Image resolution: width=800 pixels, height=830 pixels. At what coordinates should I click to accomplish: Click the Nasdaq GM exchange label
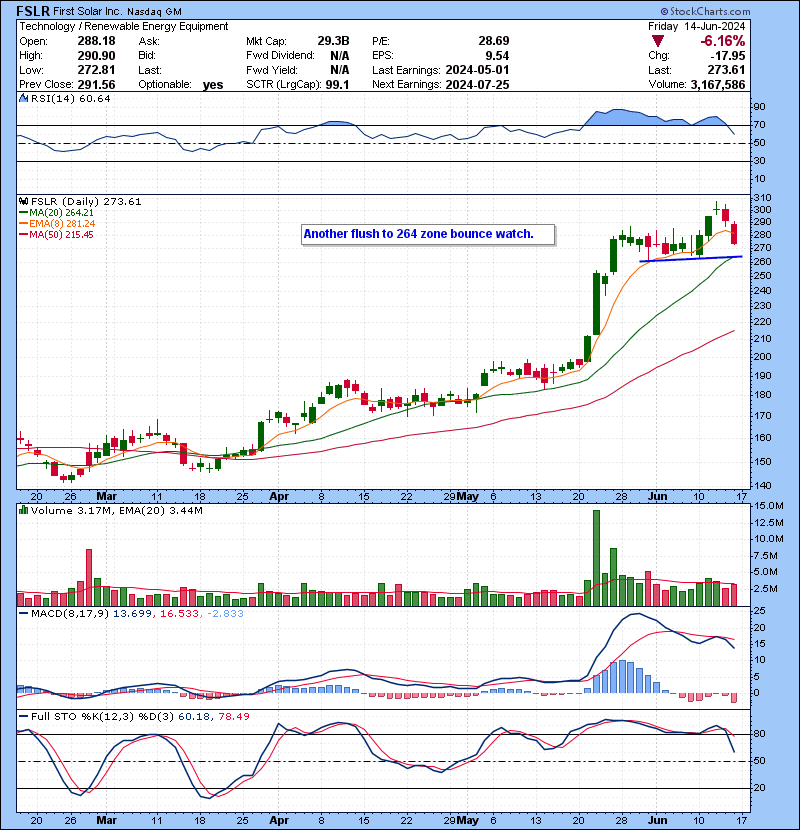click(154, 12)
